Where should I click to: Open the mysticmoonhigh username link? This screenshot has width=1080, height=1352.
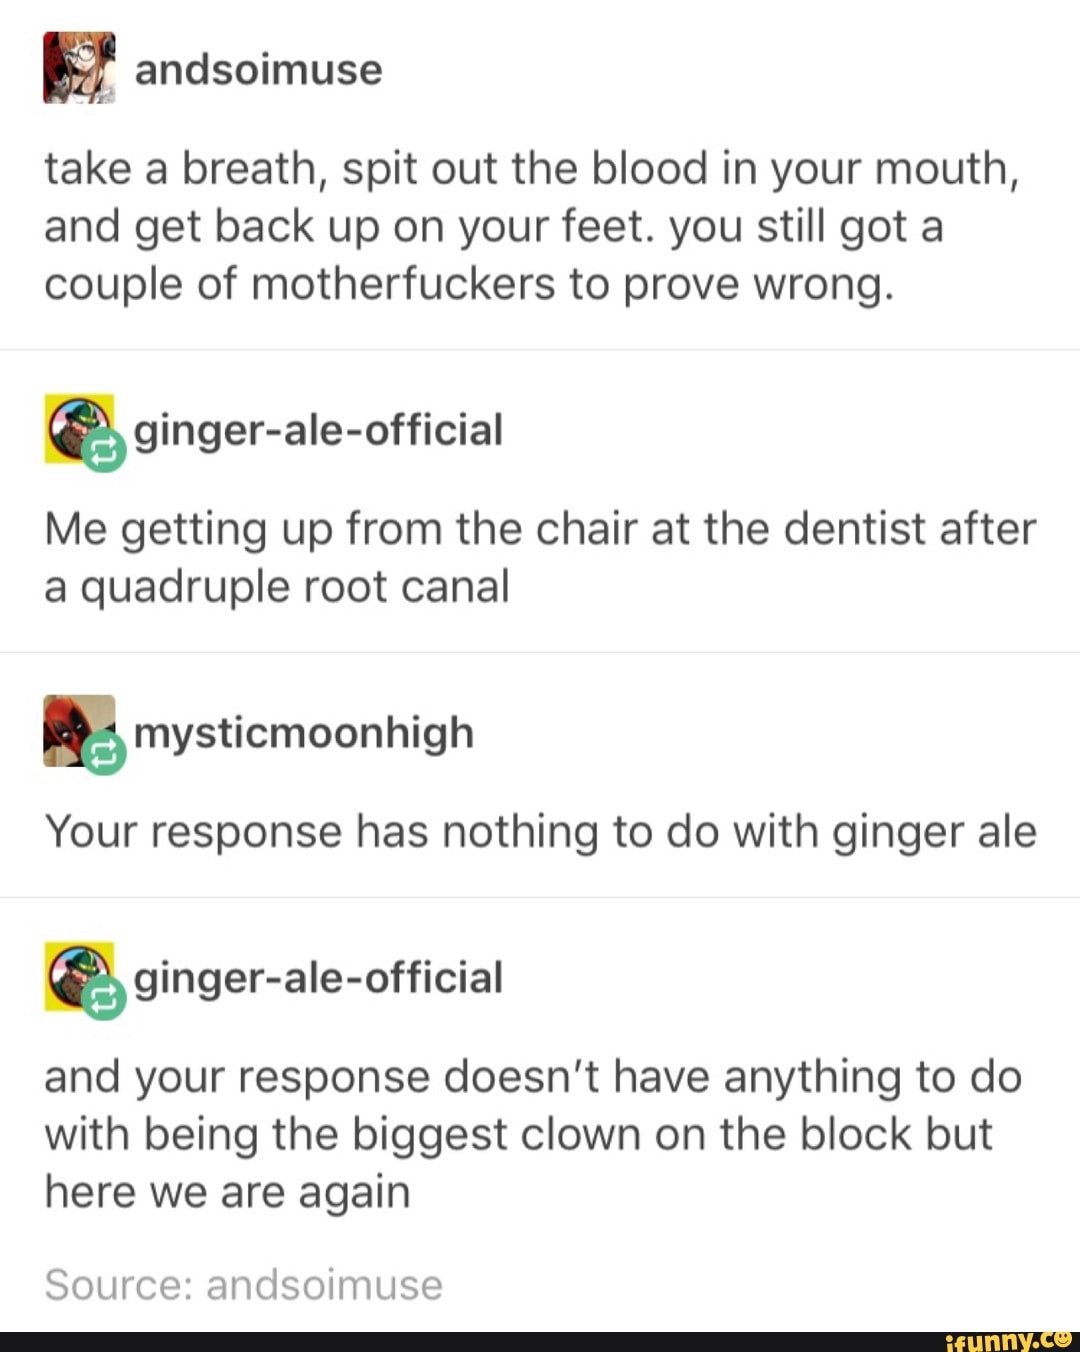pyautogui.click(x=304, y=733)
